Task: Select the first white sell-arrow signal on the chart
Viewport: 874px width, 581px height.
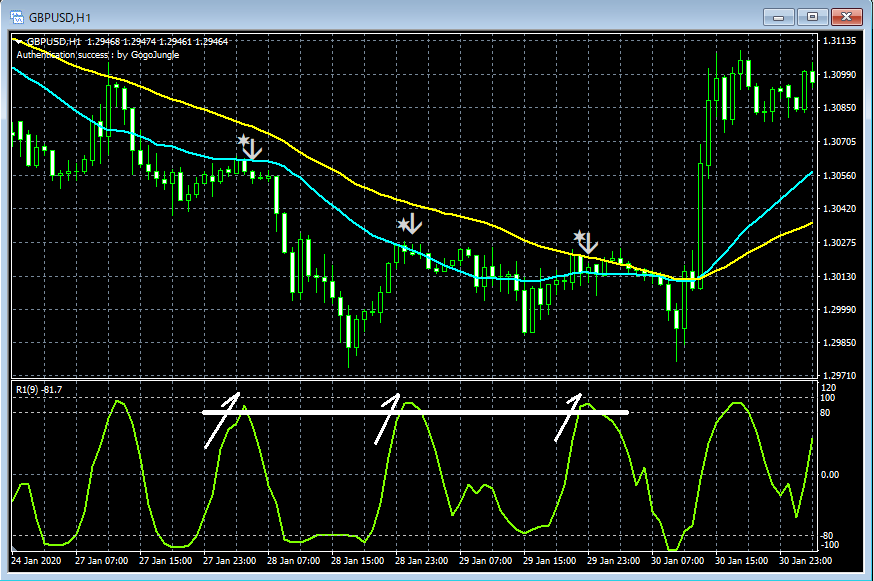Action: point(251,150)
